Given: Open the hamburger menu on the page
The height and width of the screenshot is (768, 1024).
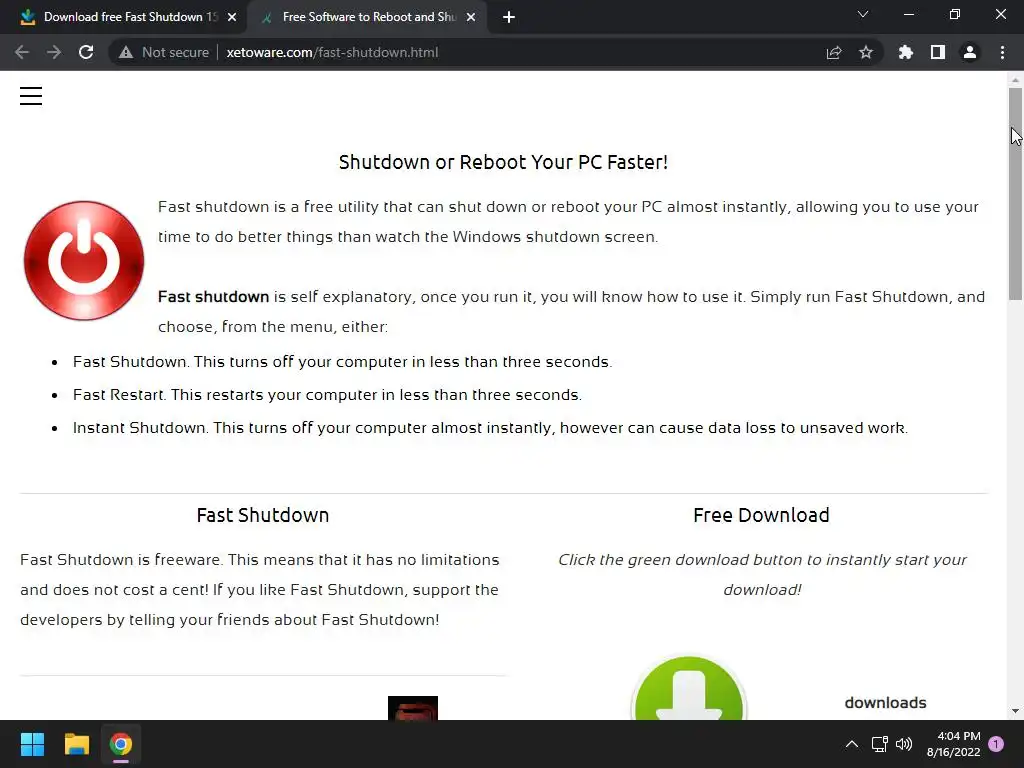Looking at the screenshot, I should pyautogui.click(x=31, y=96).
